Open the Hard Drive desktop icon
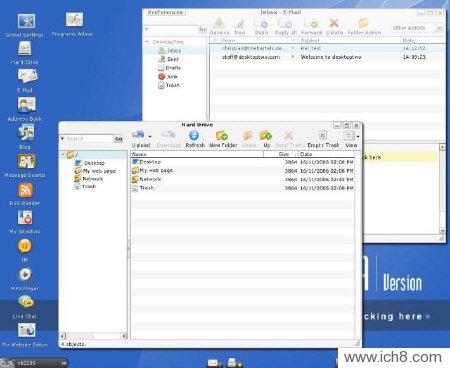 point(25,52)
